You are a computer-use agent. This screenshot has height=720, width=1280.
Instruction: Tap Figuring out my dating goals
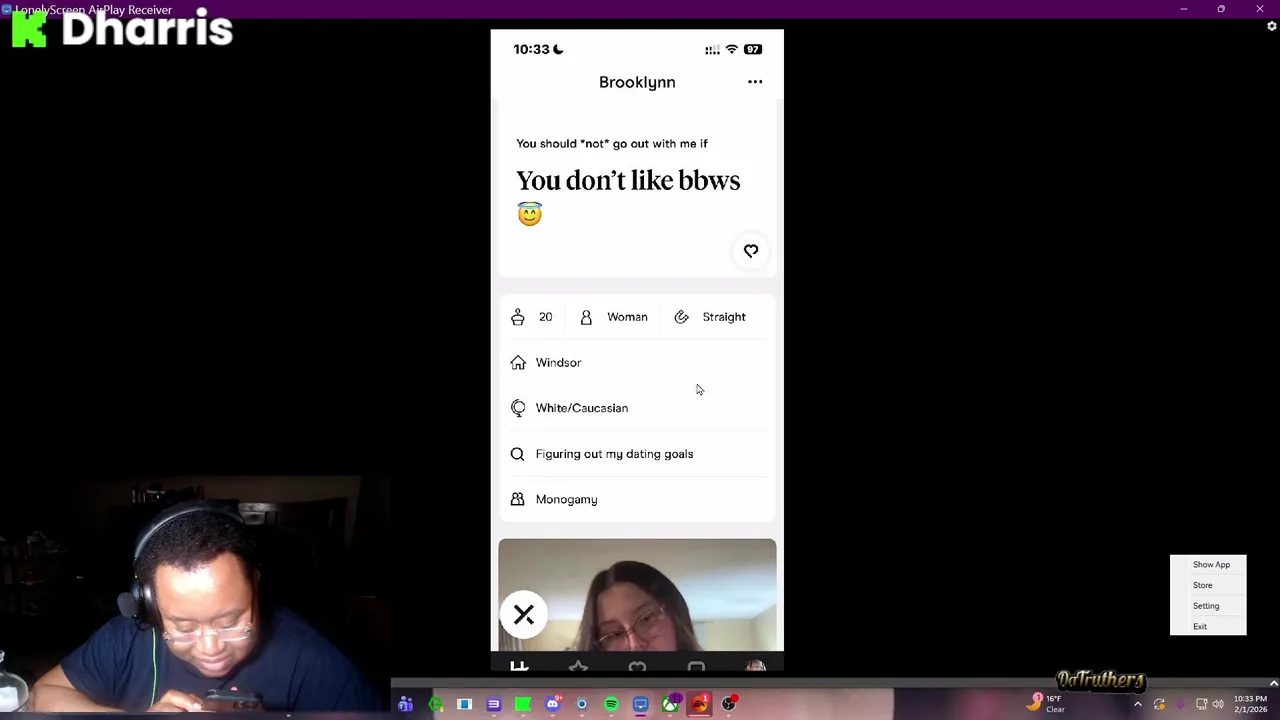tap(614, 454)
